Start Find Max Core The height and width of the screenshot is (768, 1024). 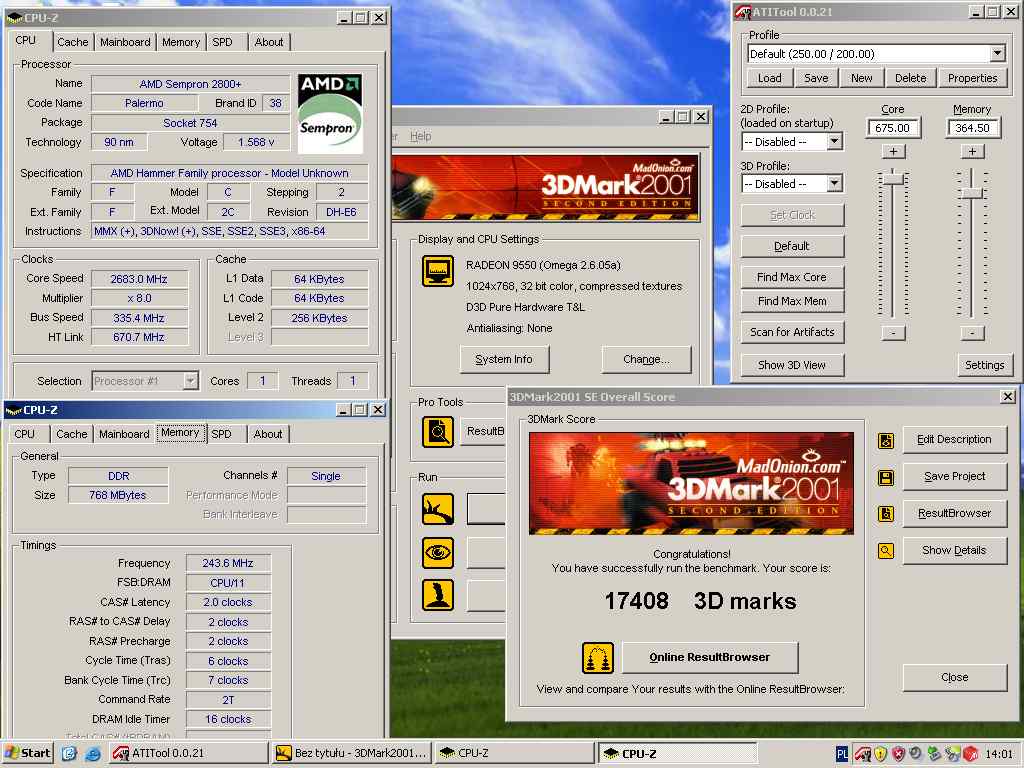(x=792, y=277)
